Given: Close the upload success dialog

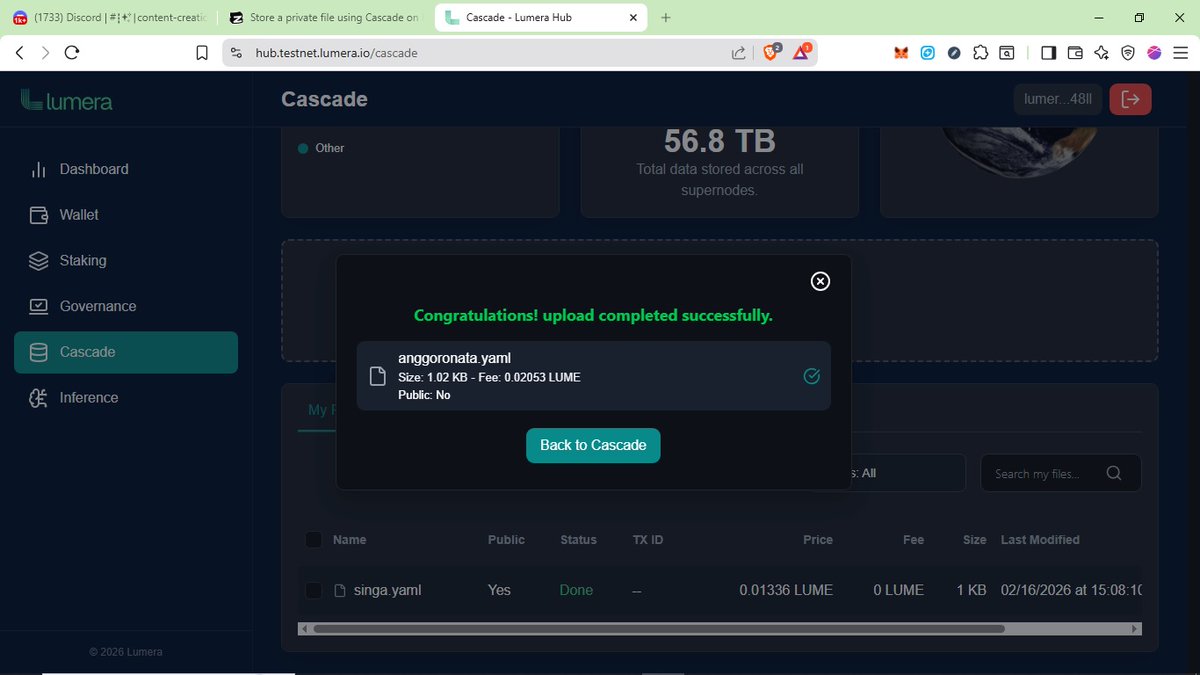Looking at the screenshot, I should (x=820, y=281).
